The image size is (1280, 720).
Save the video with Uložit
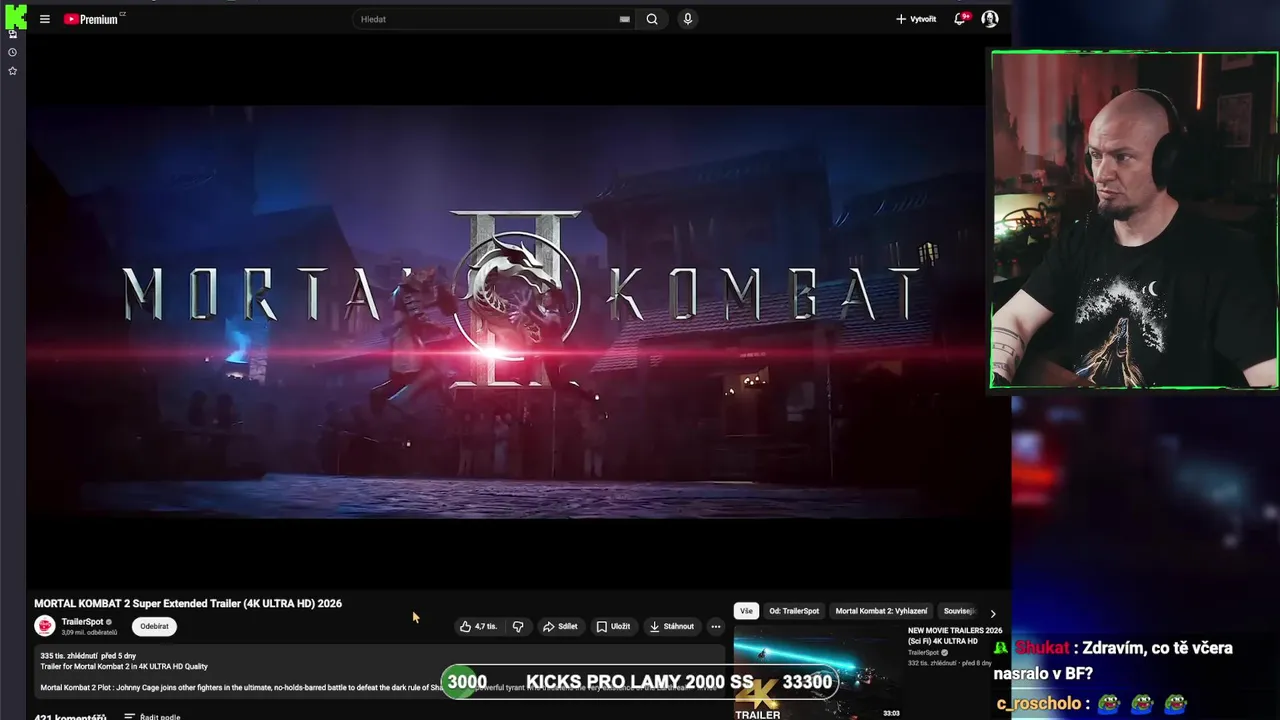pos(613,626)
